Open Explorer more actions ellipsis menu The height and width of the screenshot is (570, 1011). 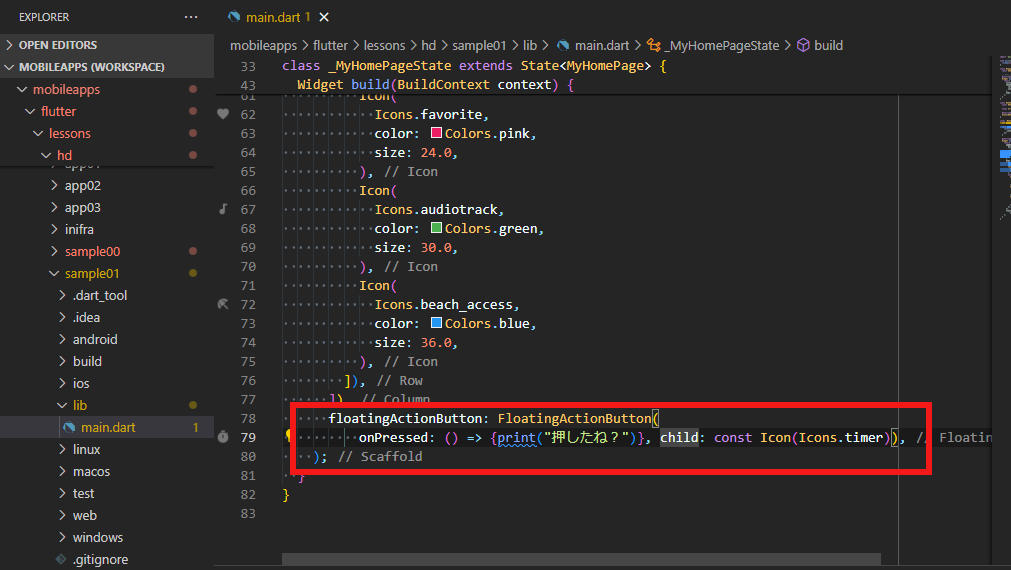191,17
